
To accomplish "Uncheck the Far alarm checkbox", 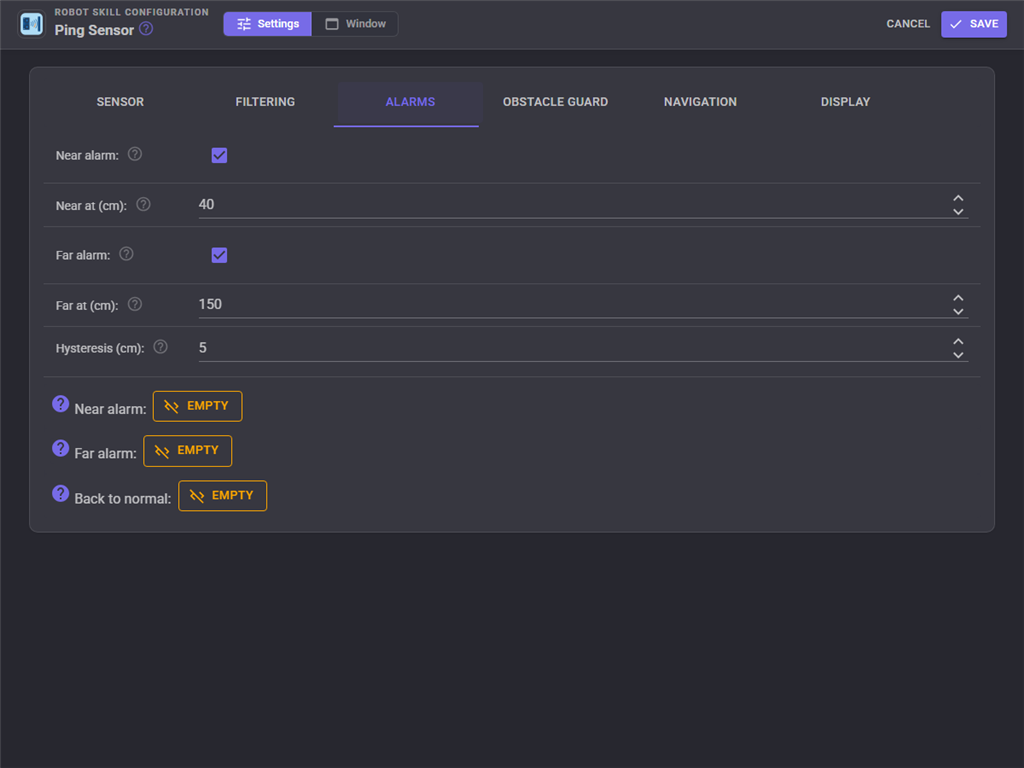I will [219, 255].
